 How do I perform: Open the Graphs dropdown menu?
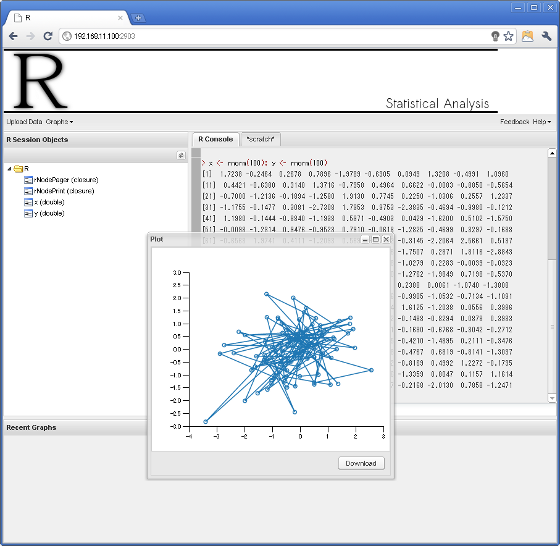[x=59, y=122]
